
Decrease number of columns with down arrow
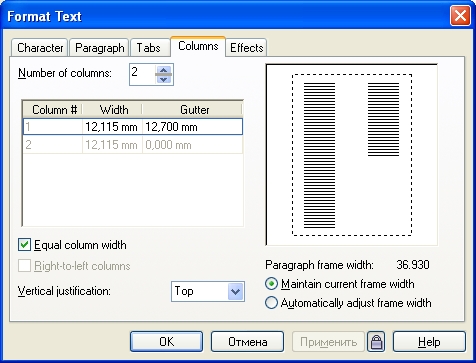click(x=163, y=79)
